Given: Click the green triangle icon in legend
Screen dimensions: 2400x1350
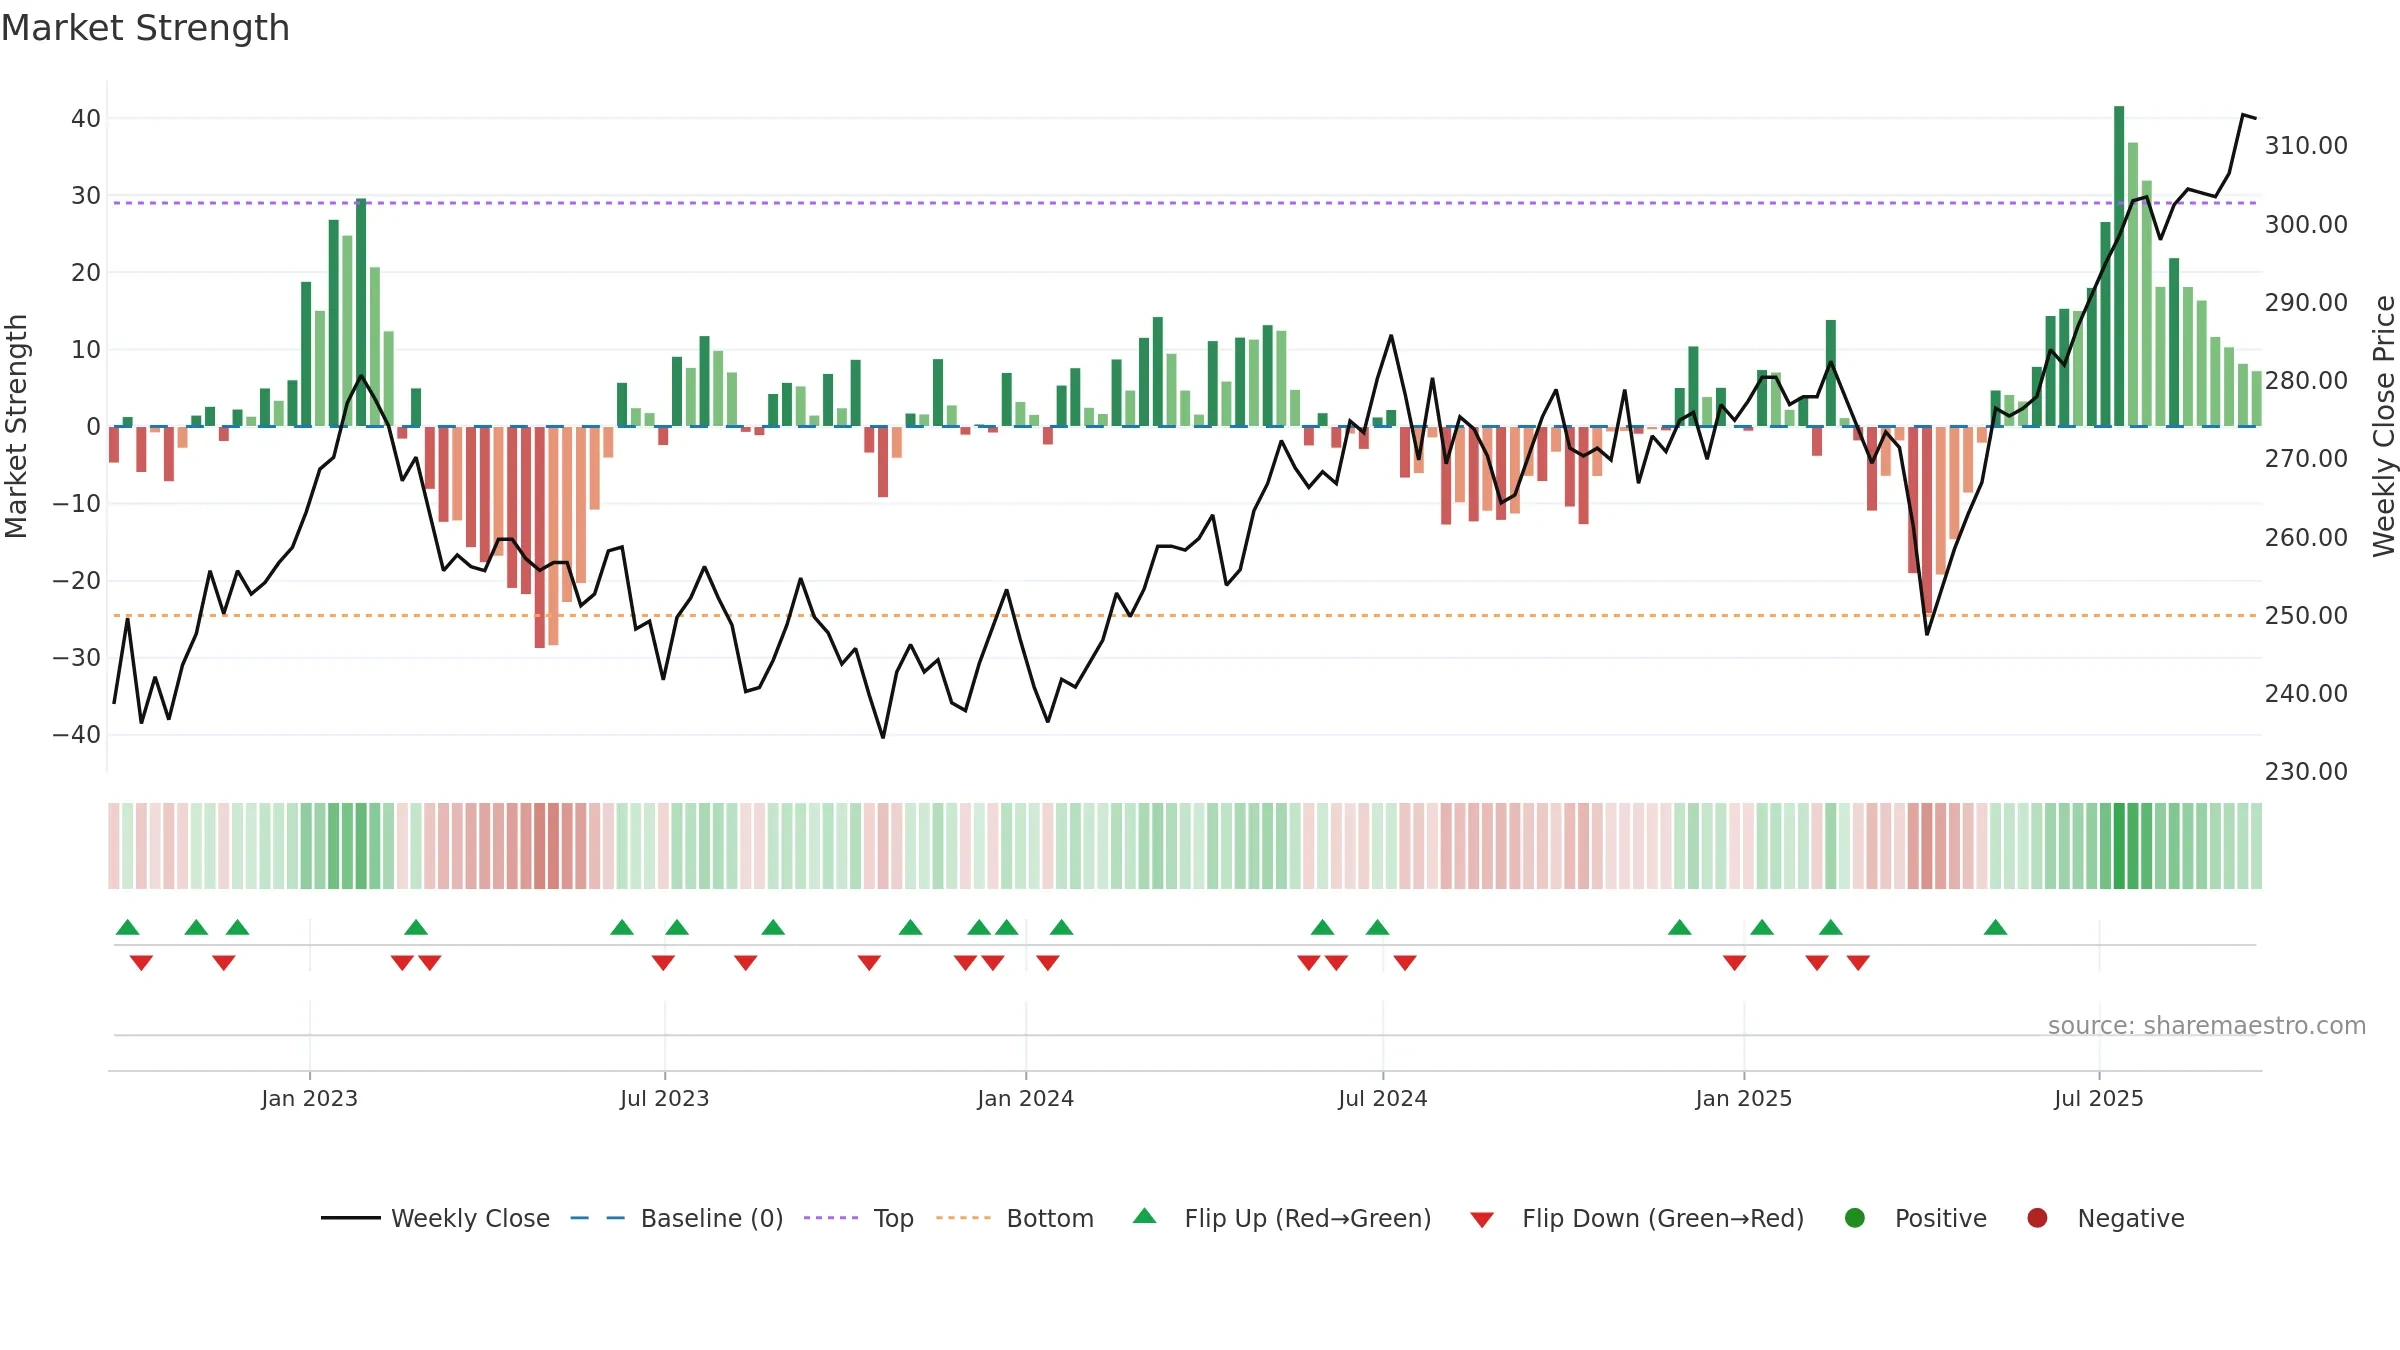Looking at the screenshot, I should pyautogui.click(x=1145, y=1216).
